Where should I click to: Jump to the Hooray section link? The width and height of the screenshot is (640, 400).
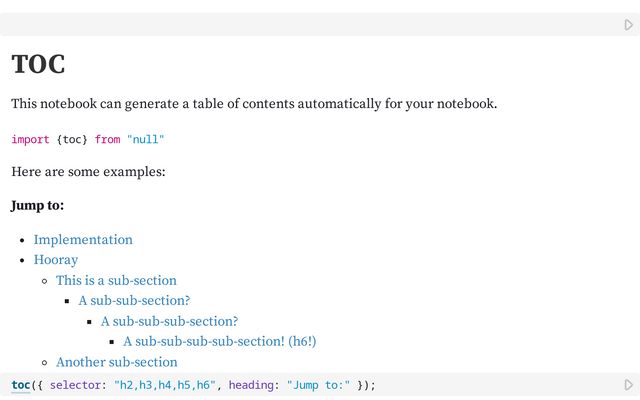coord(56,260)
